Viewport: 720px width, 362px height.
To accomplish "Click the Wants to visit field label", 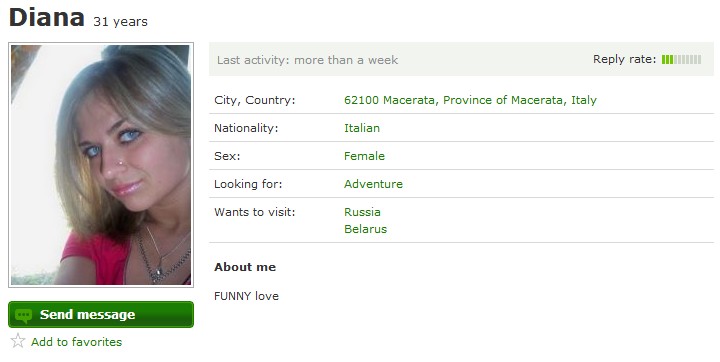I will click(254, 212).
